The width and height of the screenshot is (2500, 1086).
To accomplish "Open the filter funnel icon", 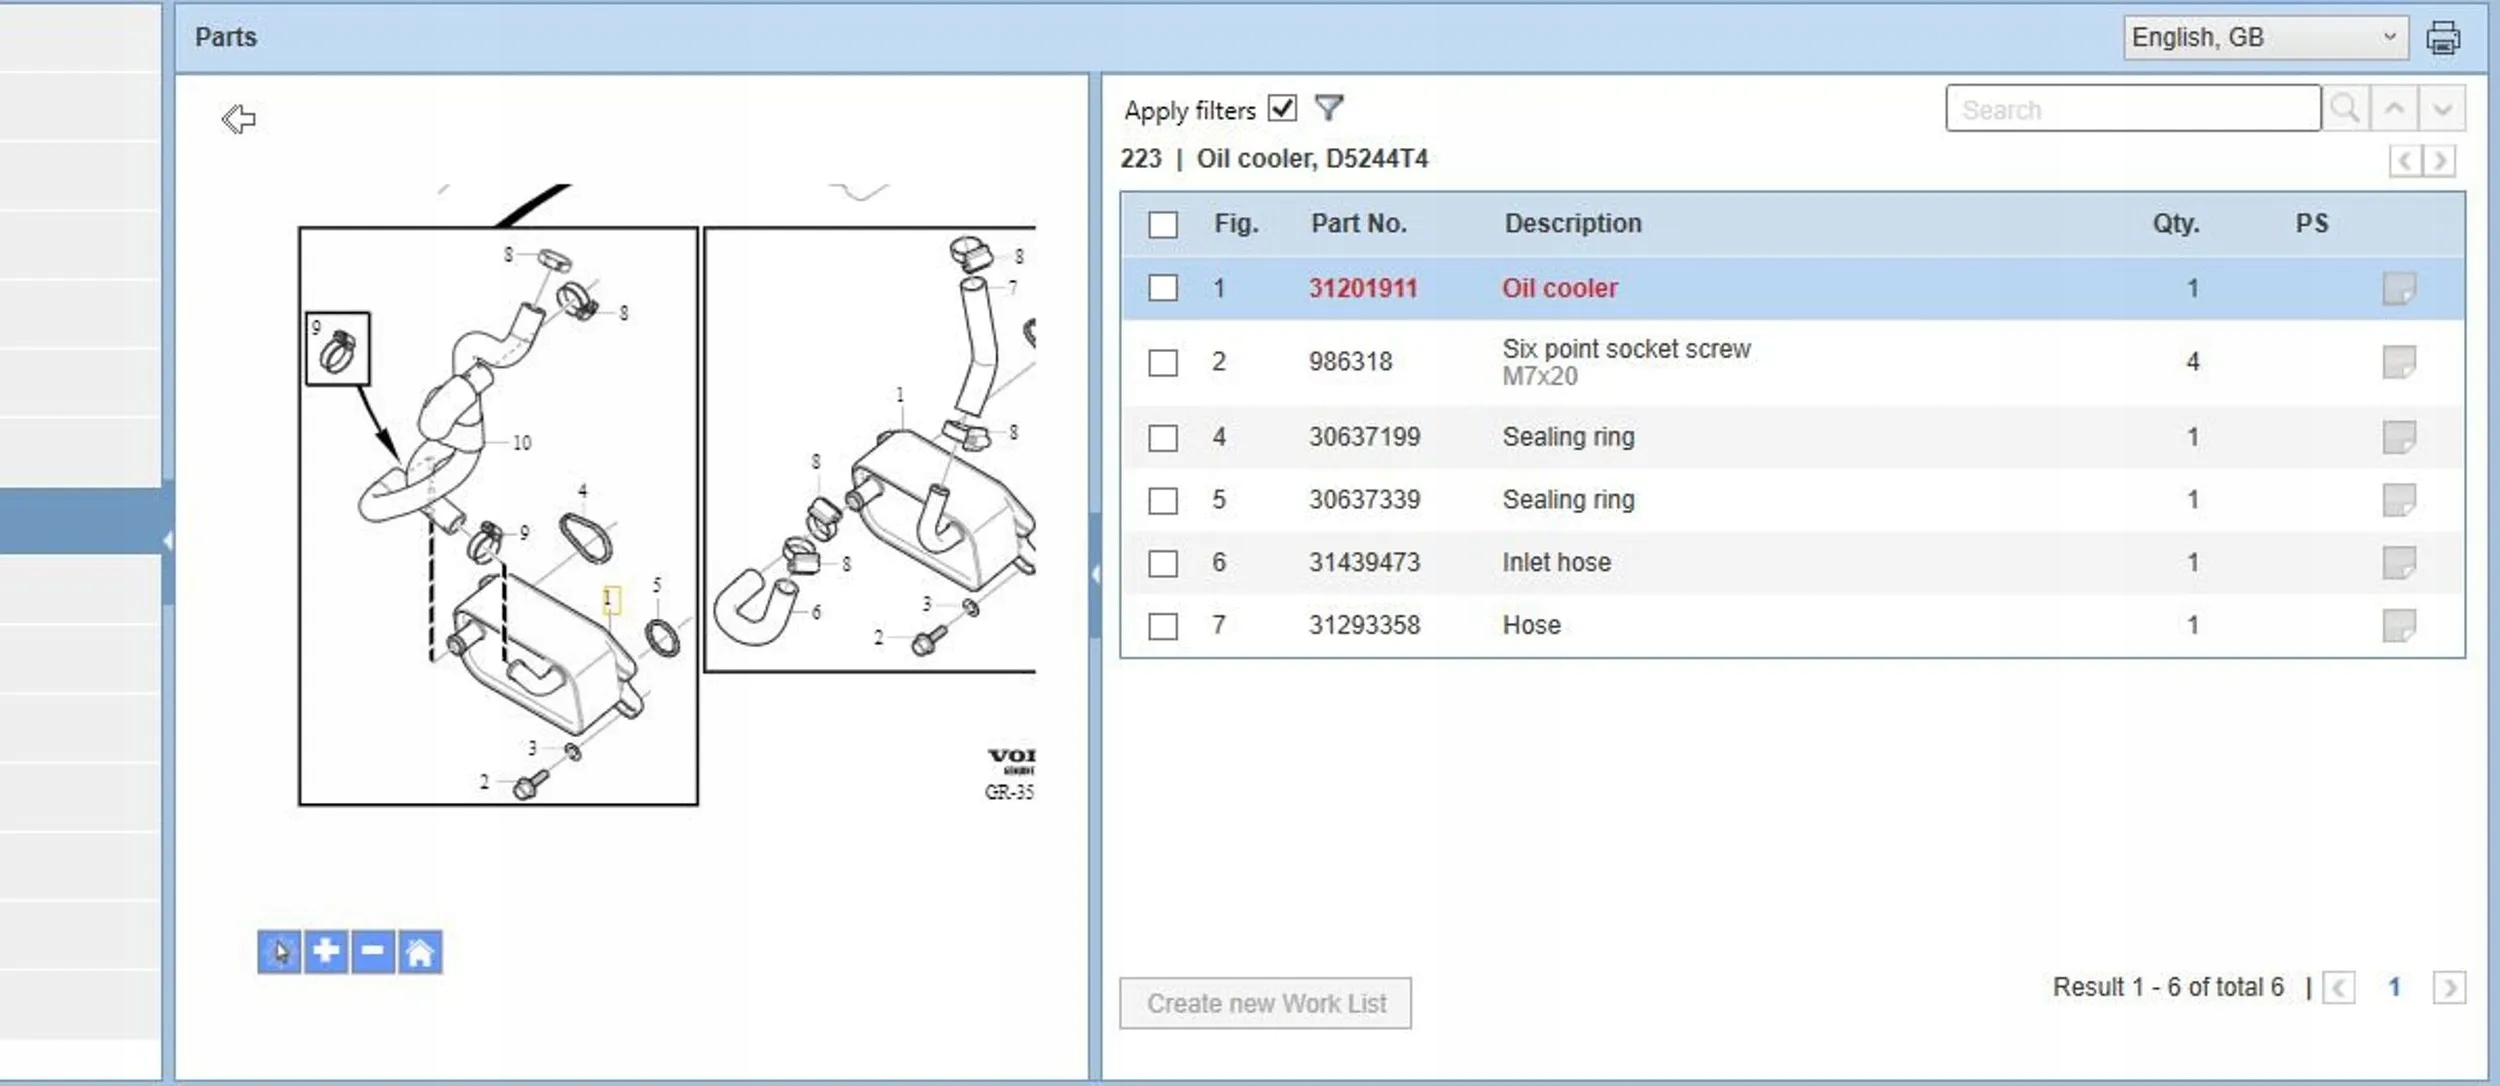I will click(1328, 107).
